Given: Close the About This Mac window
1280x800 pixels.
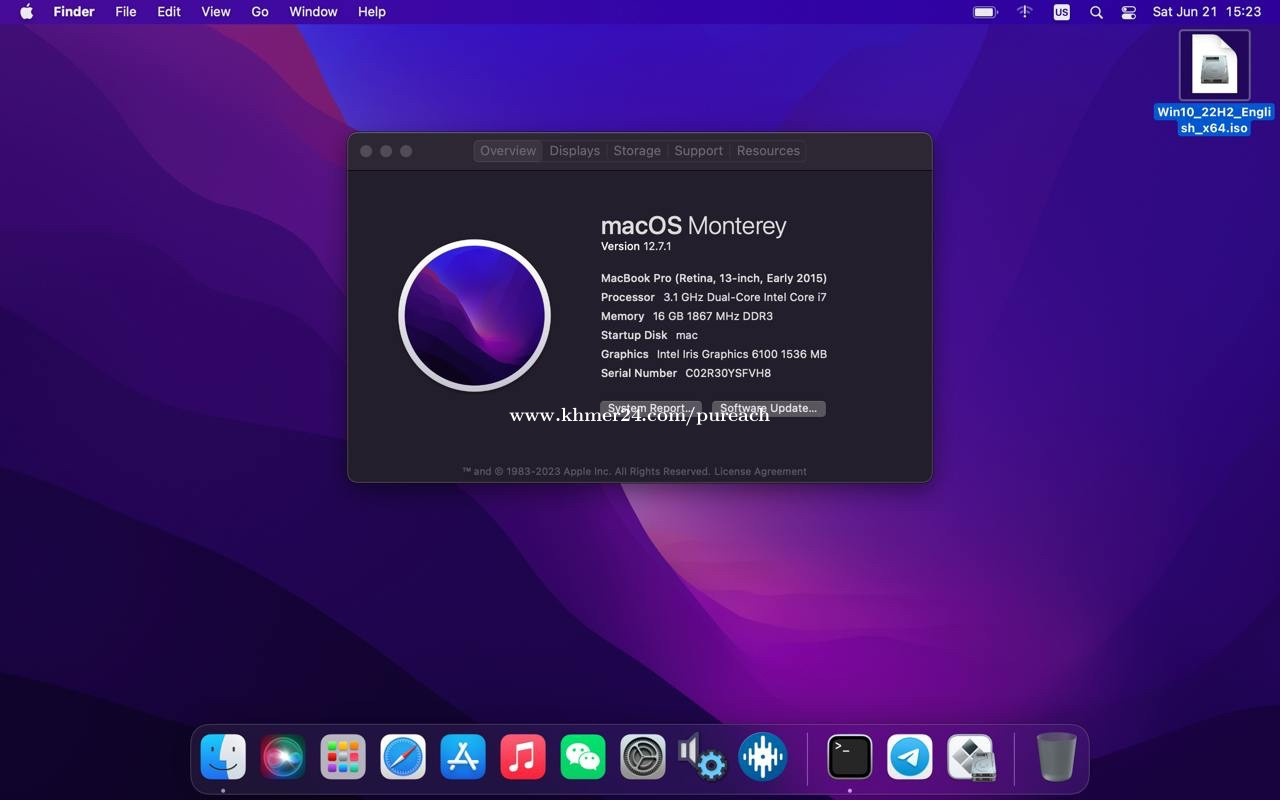Looking at the screenshot, I should [x=366, y=151].
